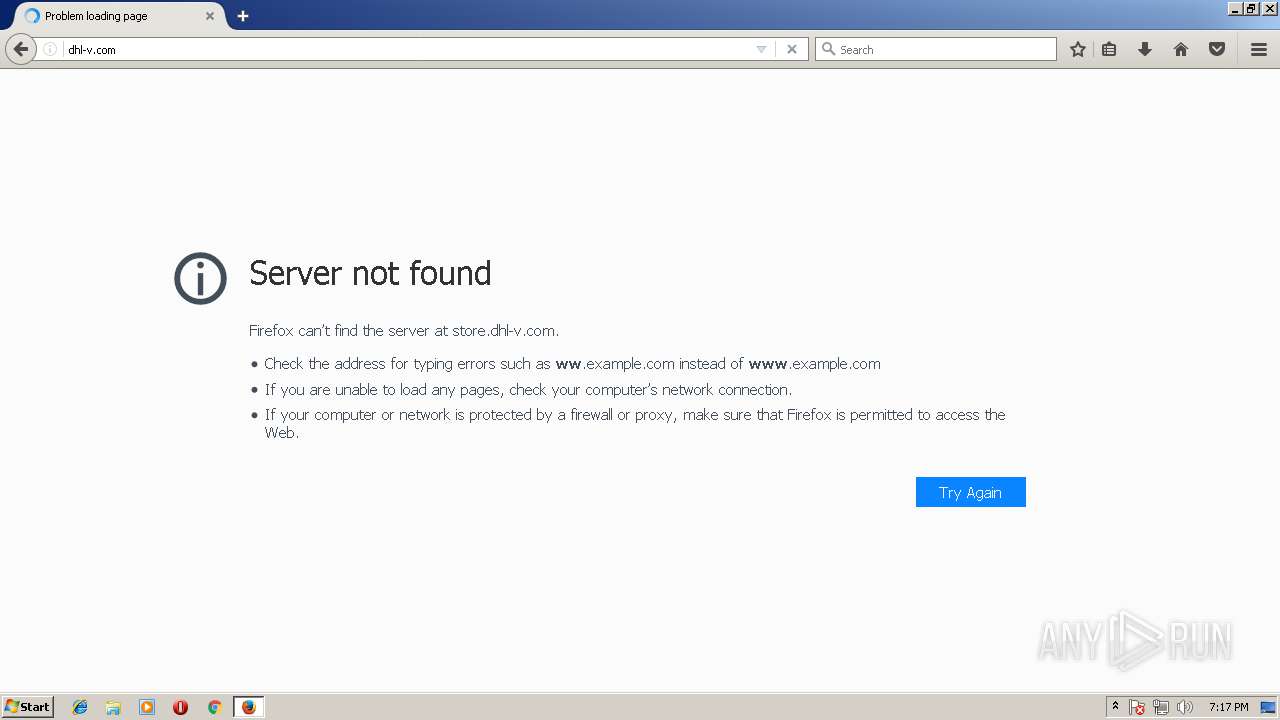Click the Try Again button
This screenshot has width=1280, height=720.
point(971,492)
